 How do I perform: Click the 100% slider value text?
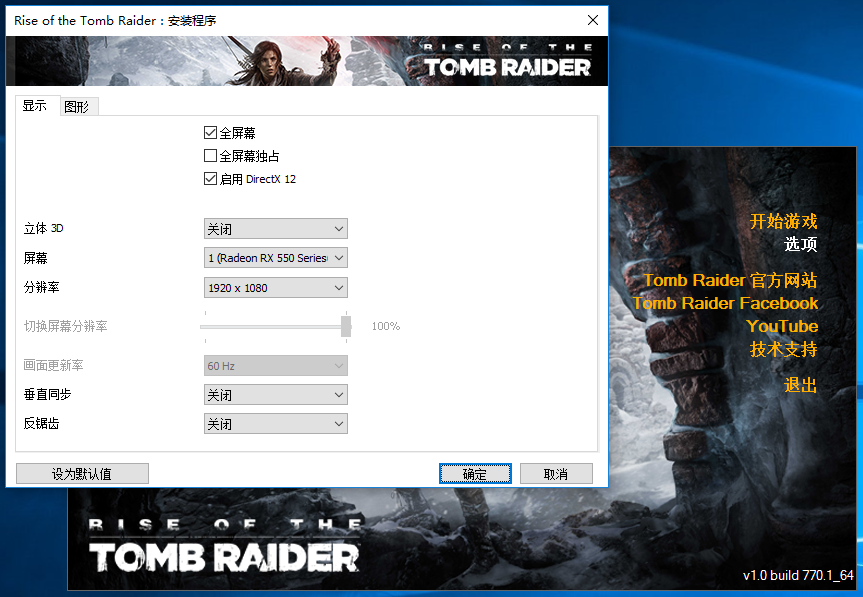coord(386,326)
